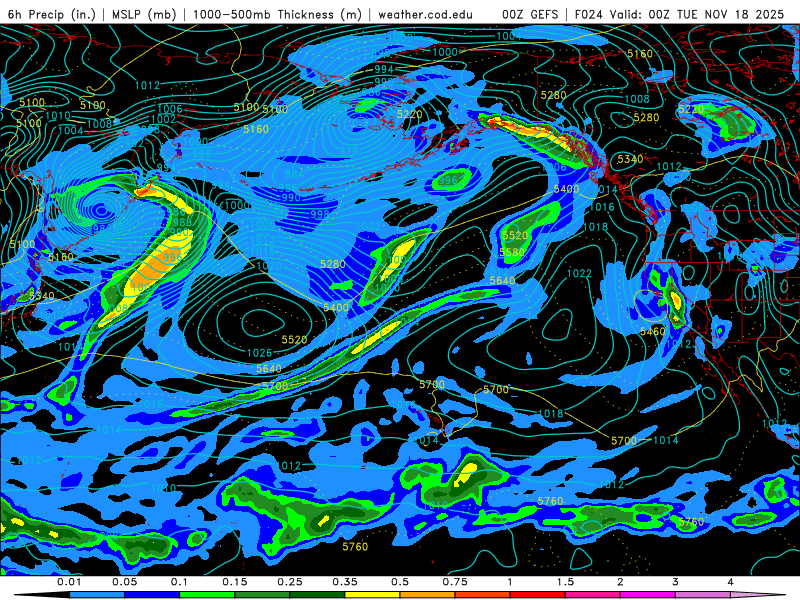The height and width of the screenshot is (600, 800).
Task: Click the '6h Precip (in.)' title text
Action: pos(52,14)
